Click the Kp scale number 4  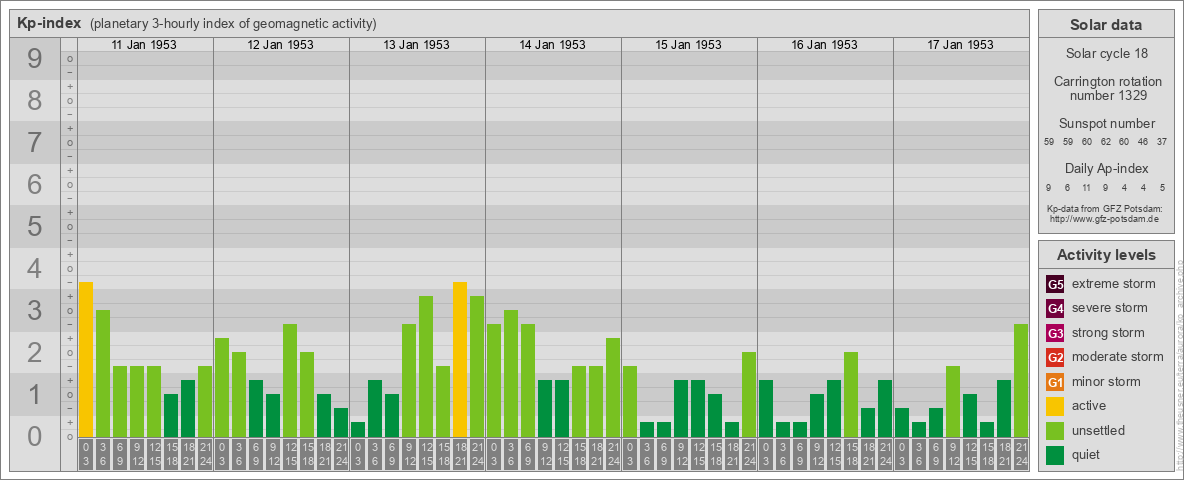(x=35, y=269)
